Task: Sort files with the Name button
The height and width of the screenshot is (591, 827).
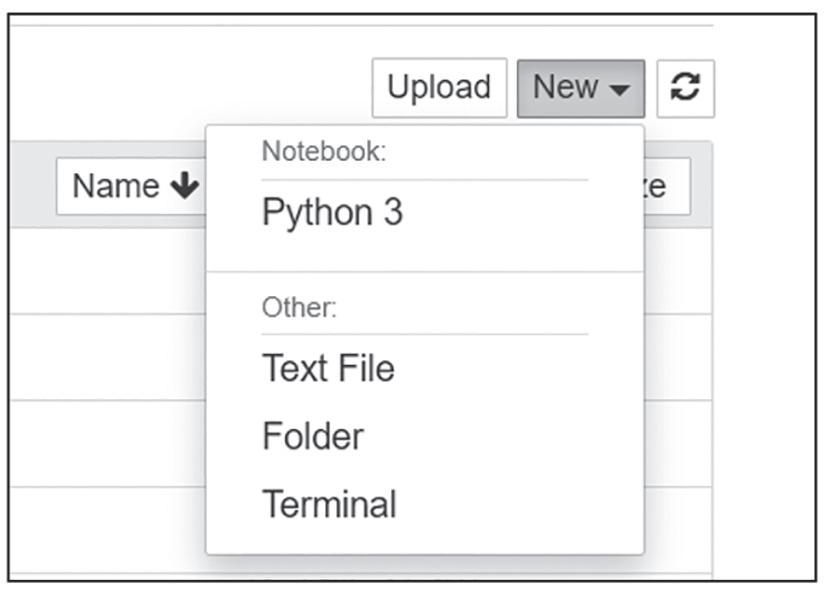Action: click(x=130, y=186)
